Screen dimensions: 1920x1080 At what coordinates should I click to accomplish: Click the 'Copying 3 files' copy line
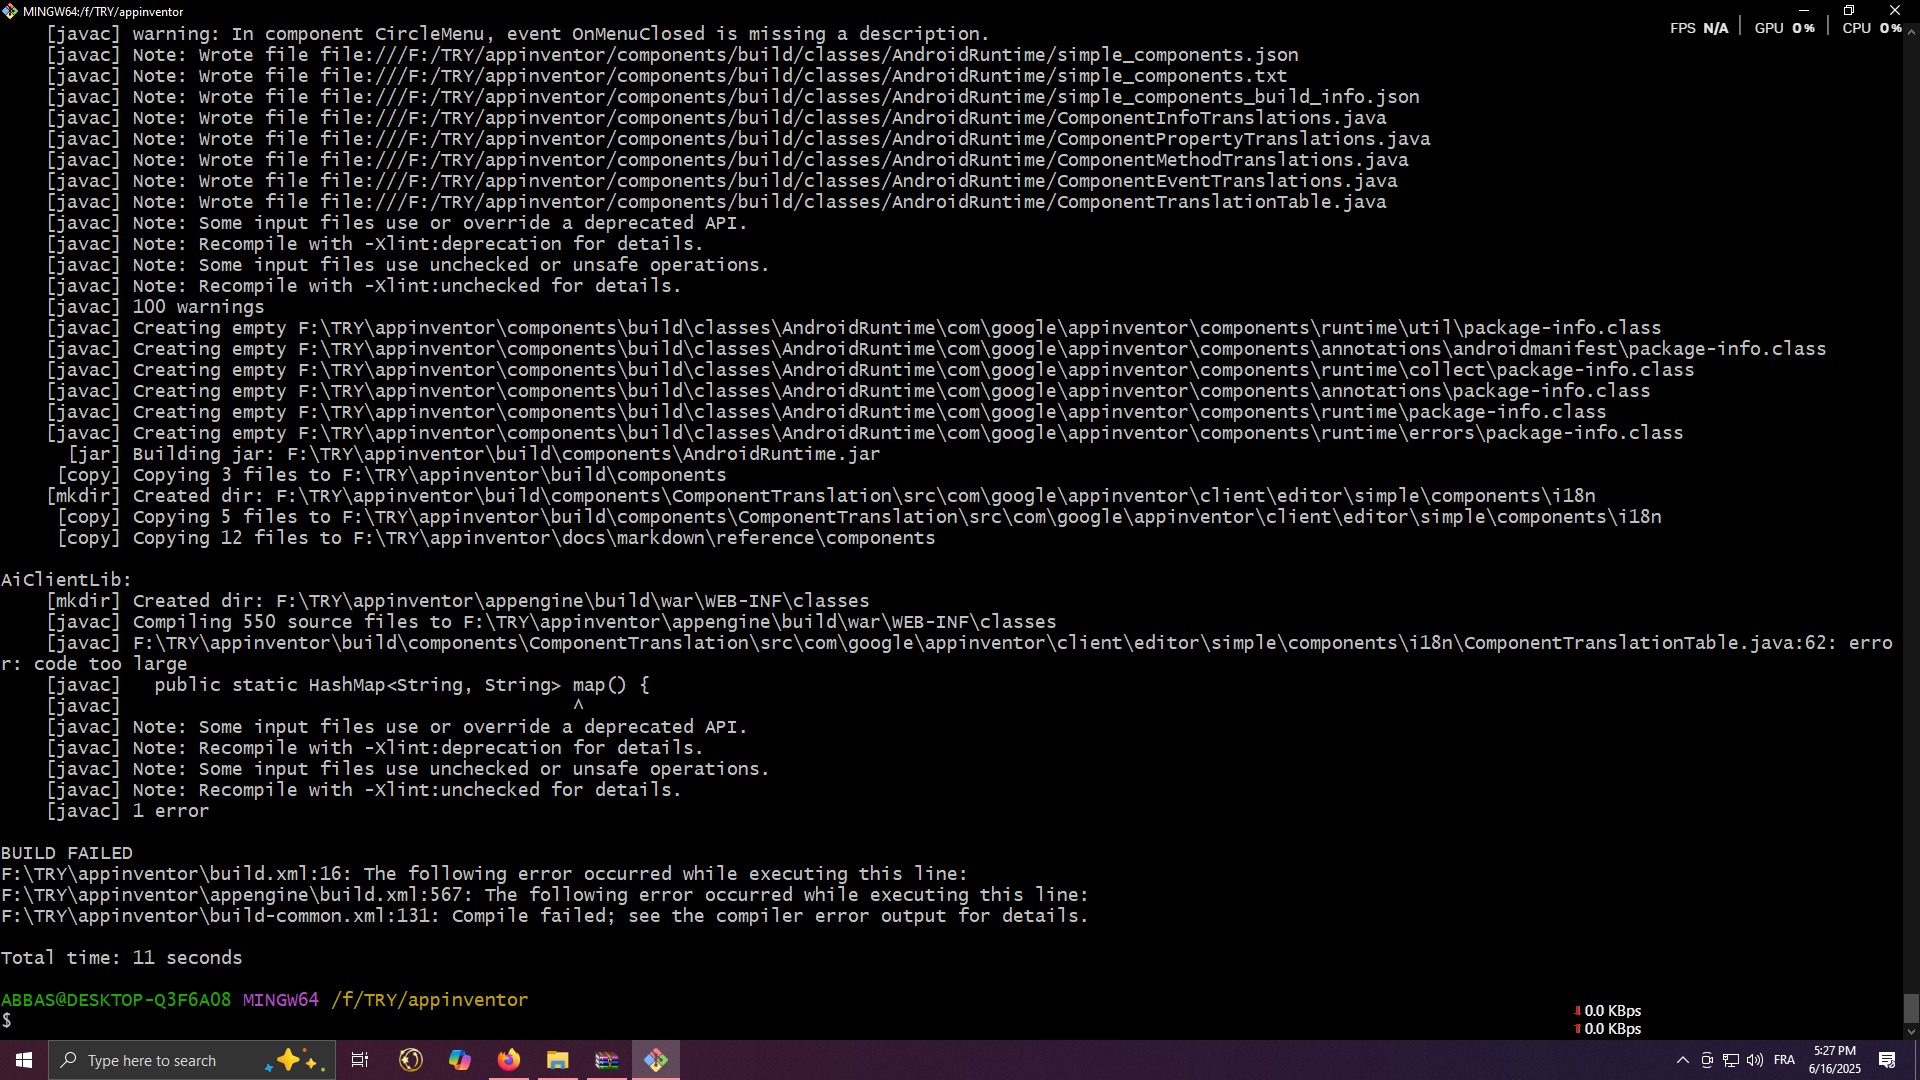pyautogui.click(x=392, y=475)
